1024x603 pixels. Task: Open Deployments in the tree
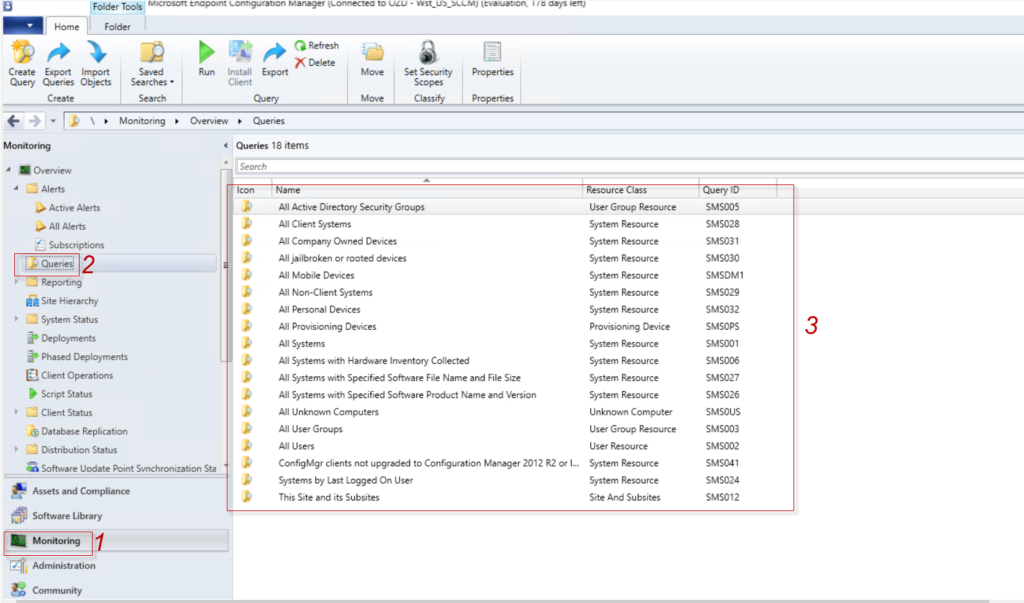click(x=68, y=338)
